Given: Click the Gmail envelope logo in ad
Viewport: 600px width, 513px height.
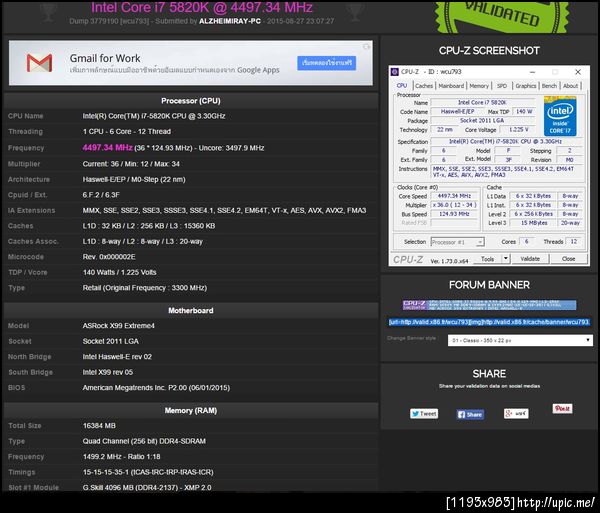Looking at the screenshot, I should 39,63.
